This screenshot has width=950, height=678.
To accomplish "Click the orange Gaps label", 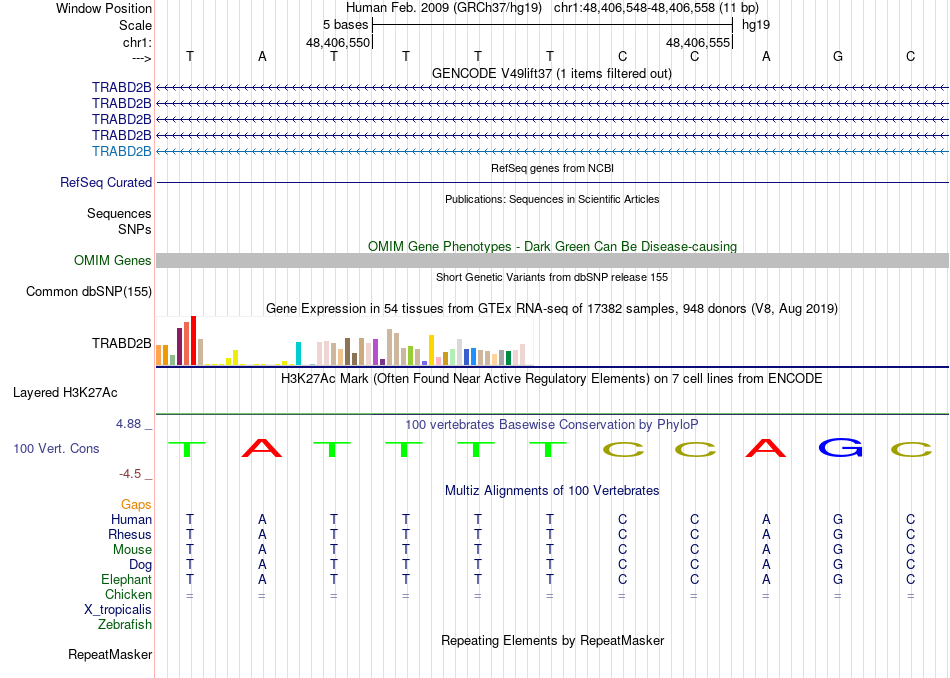I will [136, 505].
